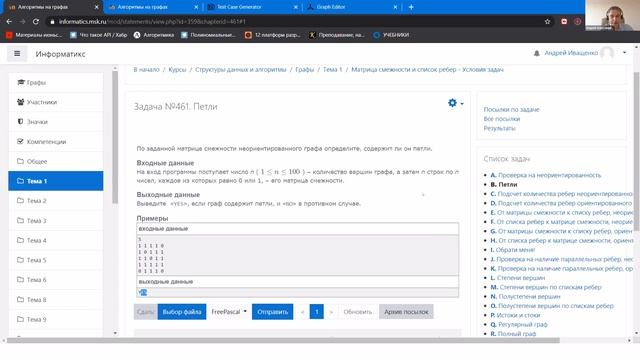Select Тема 5 in the sidebar
Image resolution: width=640 pixels, height=360 pixels.
click(x=56, y=260)
